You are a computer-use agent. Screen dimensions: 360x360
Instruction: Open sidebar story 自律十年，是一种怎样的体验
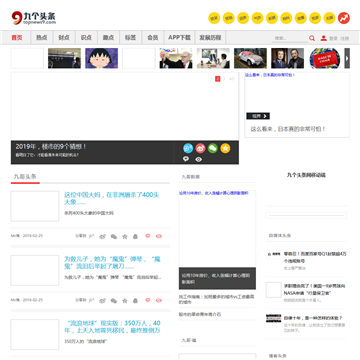tap(313, 318)
